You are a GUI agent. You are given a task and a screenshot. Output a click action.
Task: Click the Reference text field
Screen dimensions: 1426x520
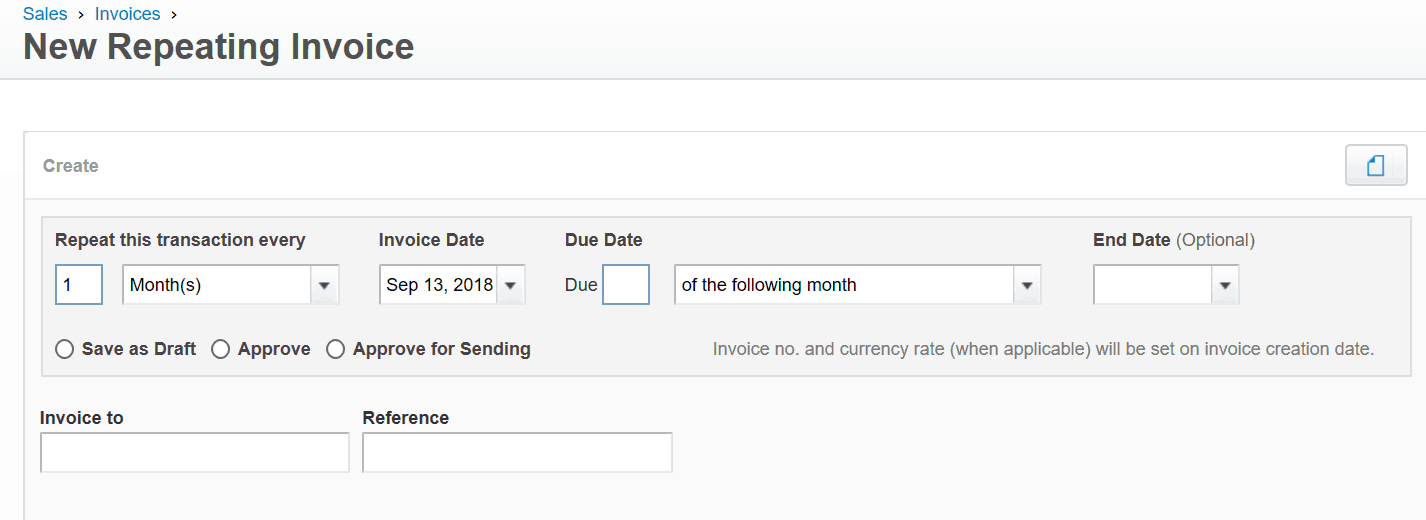click(x=517, y=452)
